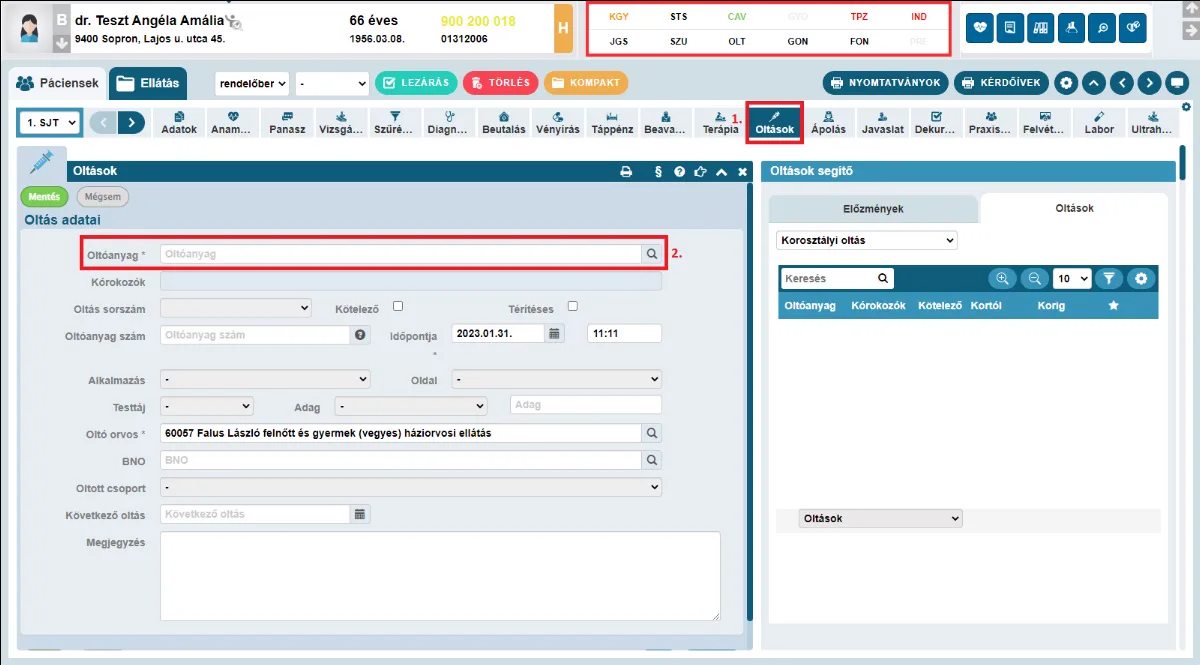Search doctor with Oltó orvos magnifier icon
Image resolution: width=1200 pixels, height=665 pixels.
click(x=651, y=433)
